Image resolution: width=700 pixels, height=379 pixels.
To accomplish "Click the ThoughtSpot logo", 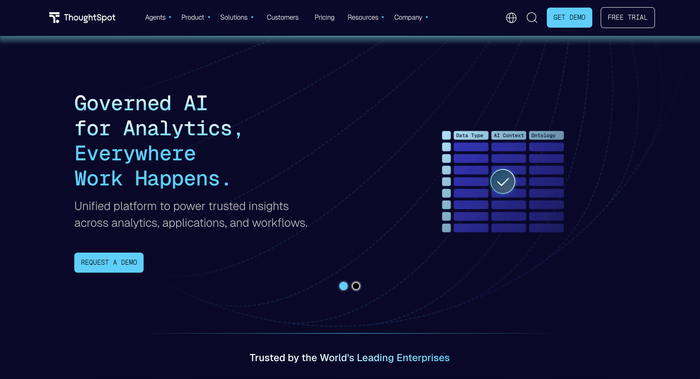I will coord(82,17).
